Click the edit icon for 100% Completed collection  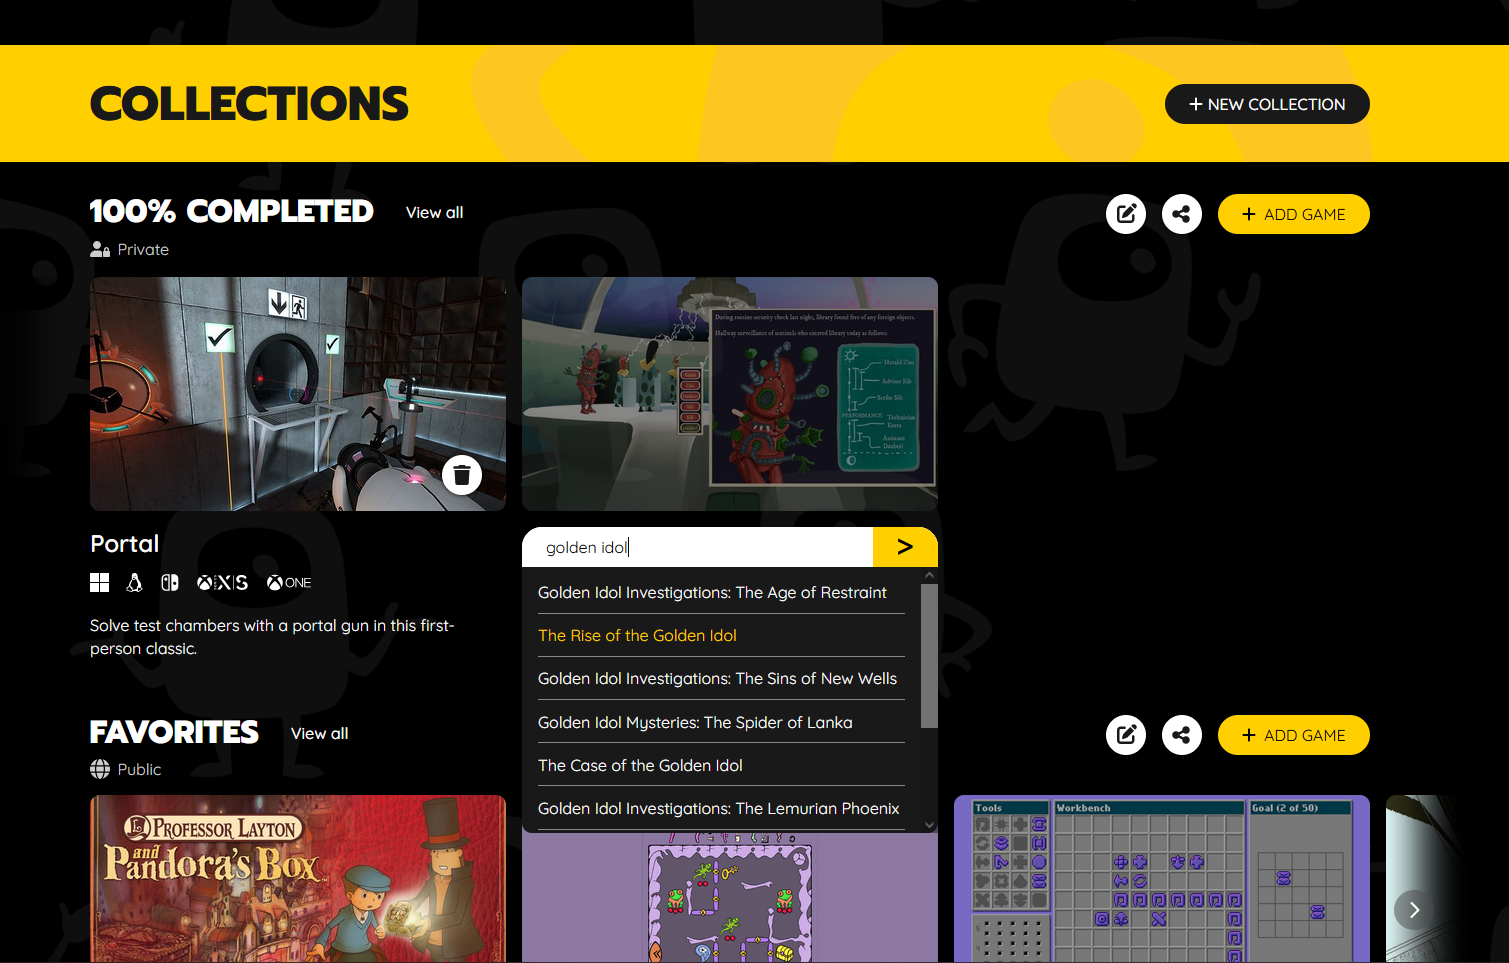point(1125,214)
